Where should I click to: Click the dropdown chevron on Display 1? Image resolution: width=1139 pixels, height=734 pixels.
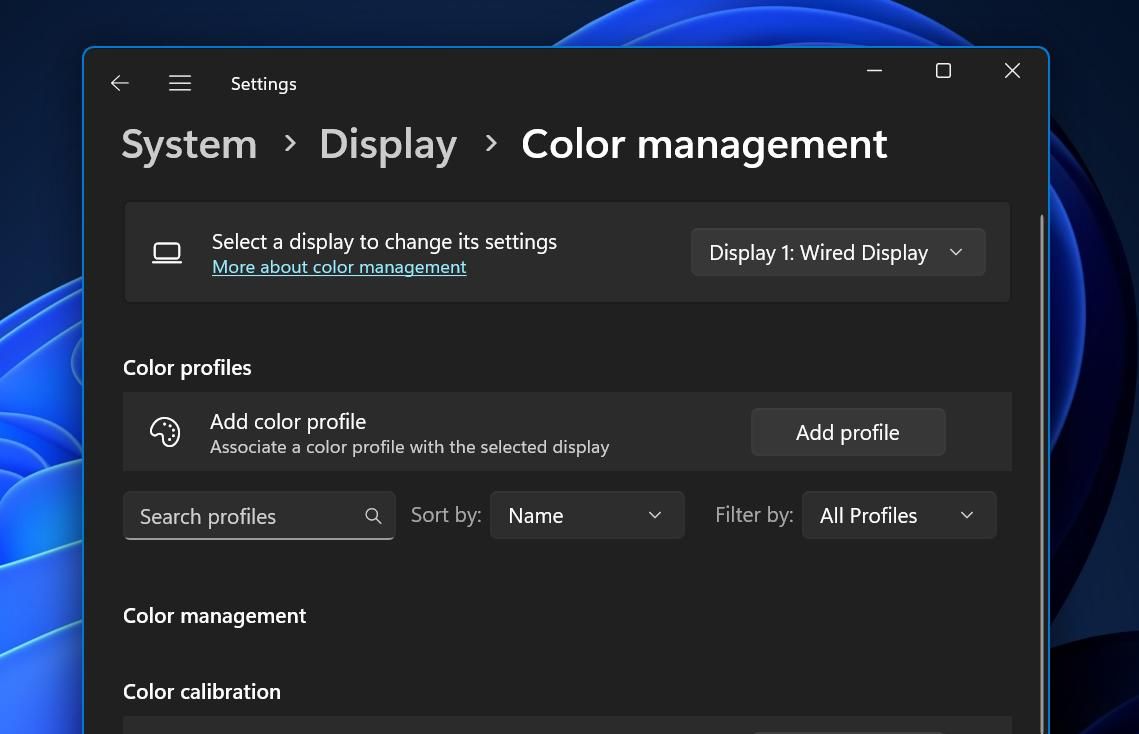[955, 252]
